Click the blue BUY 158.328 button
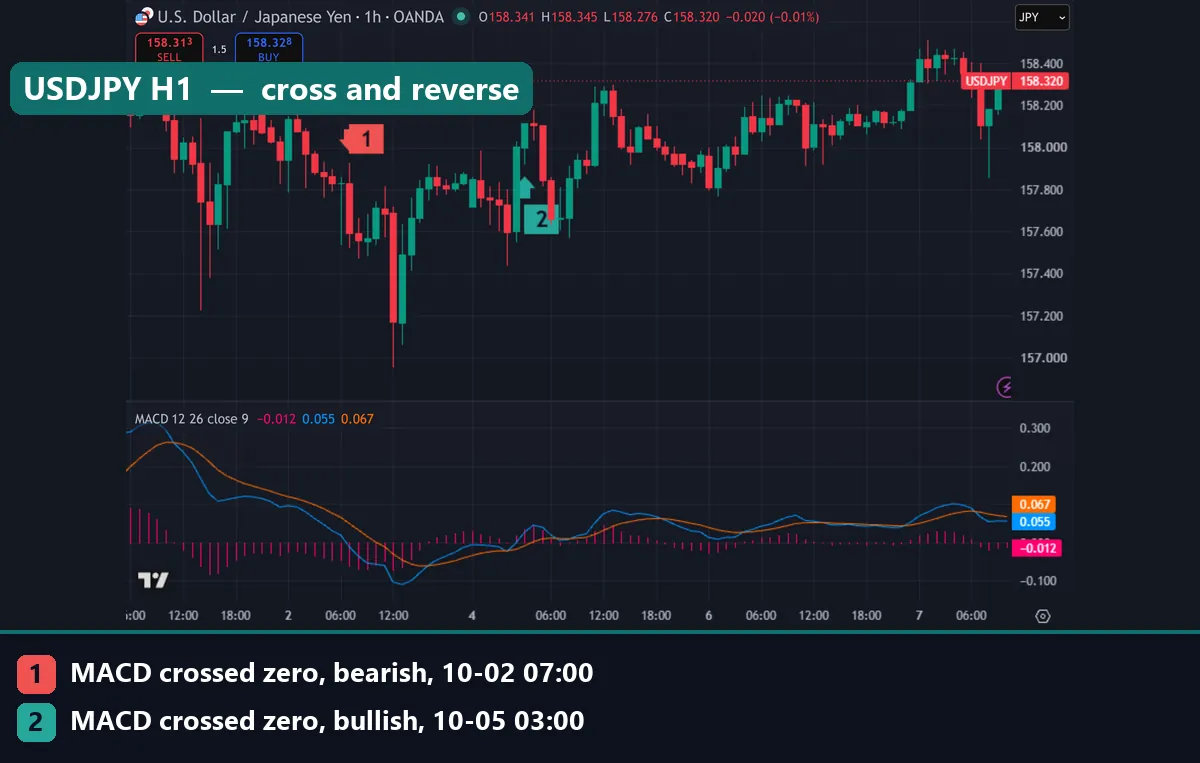 [x=269, y=48]
